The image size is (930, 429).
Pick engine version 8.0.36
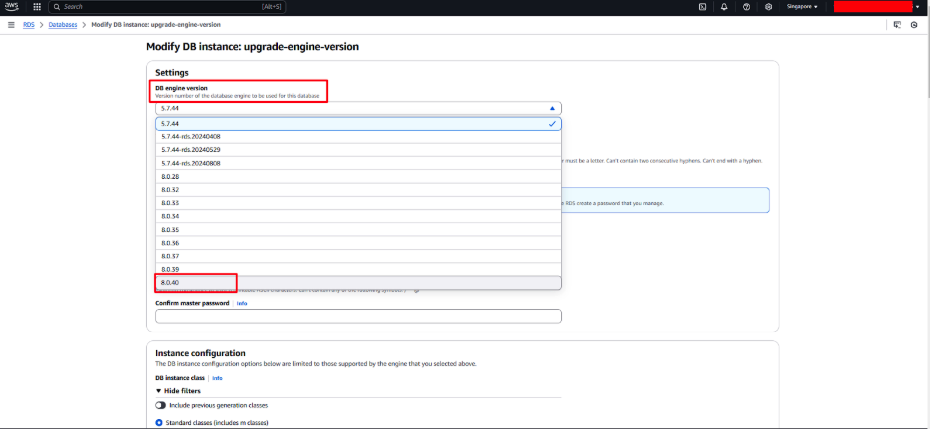(x=358, y=243)
